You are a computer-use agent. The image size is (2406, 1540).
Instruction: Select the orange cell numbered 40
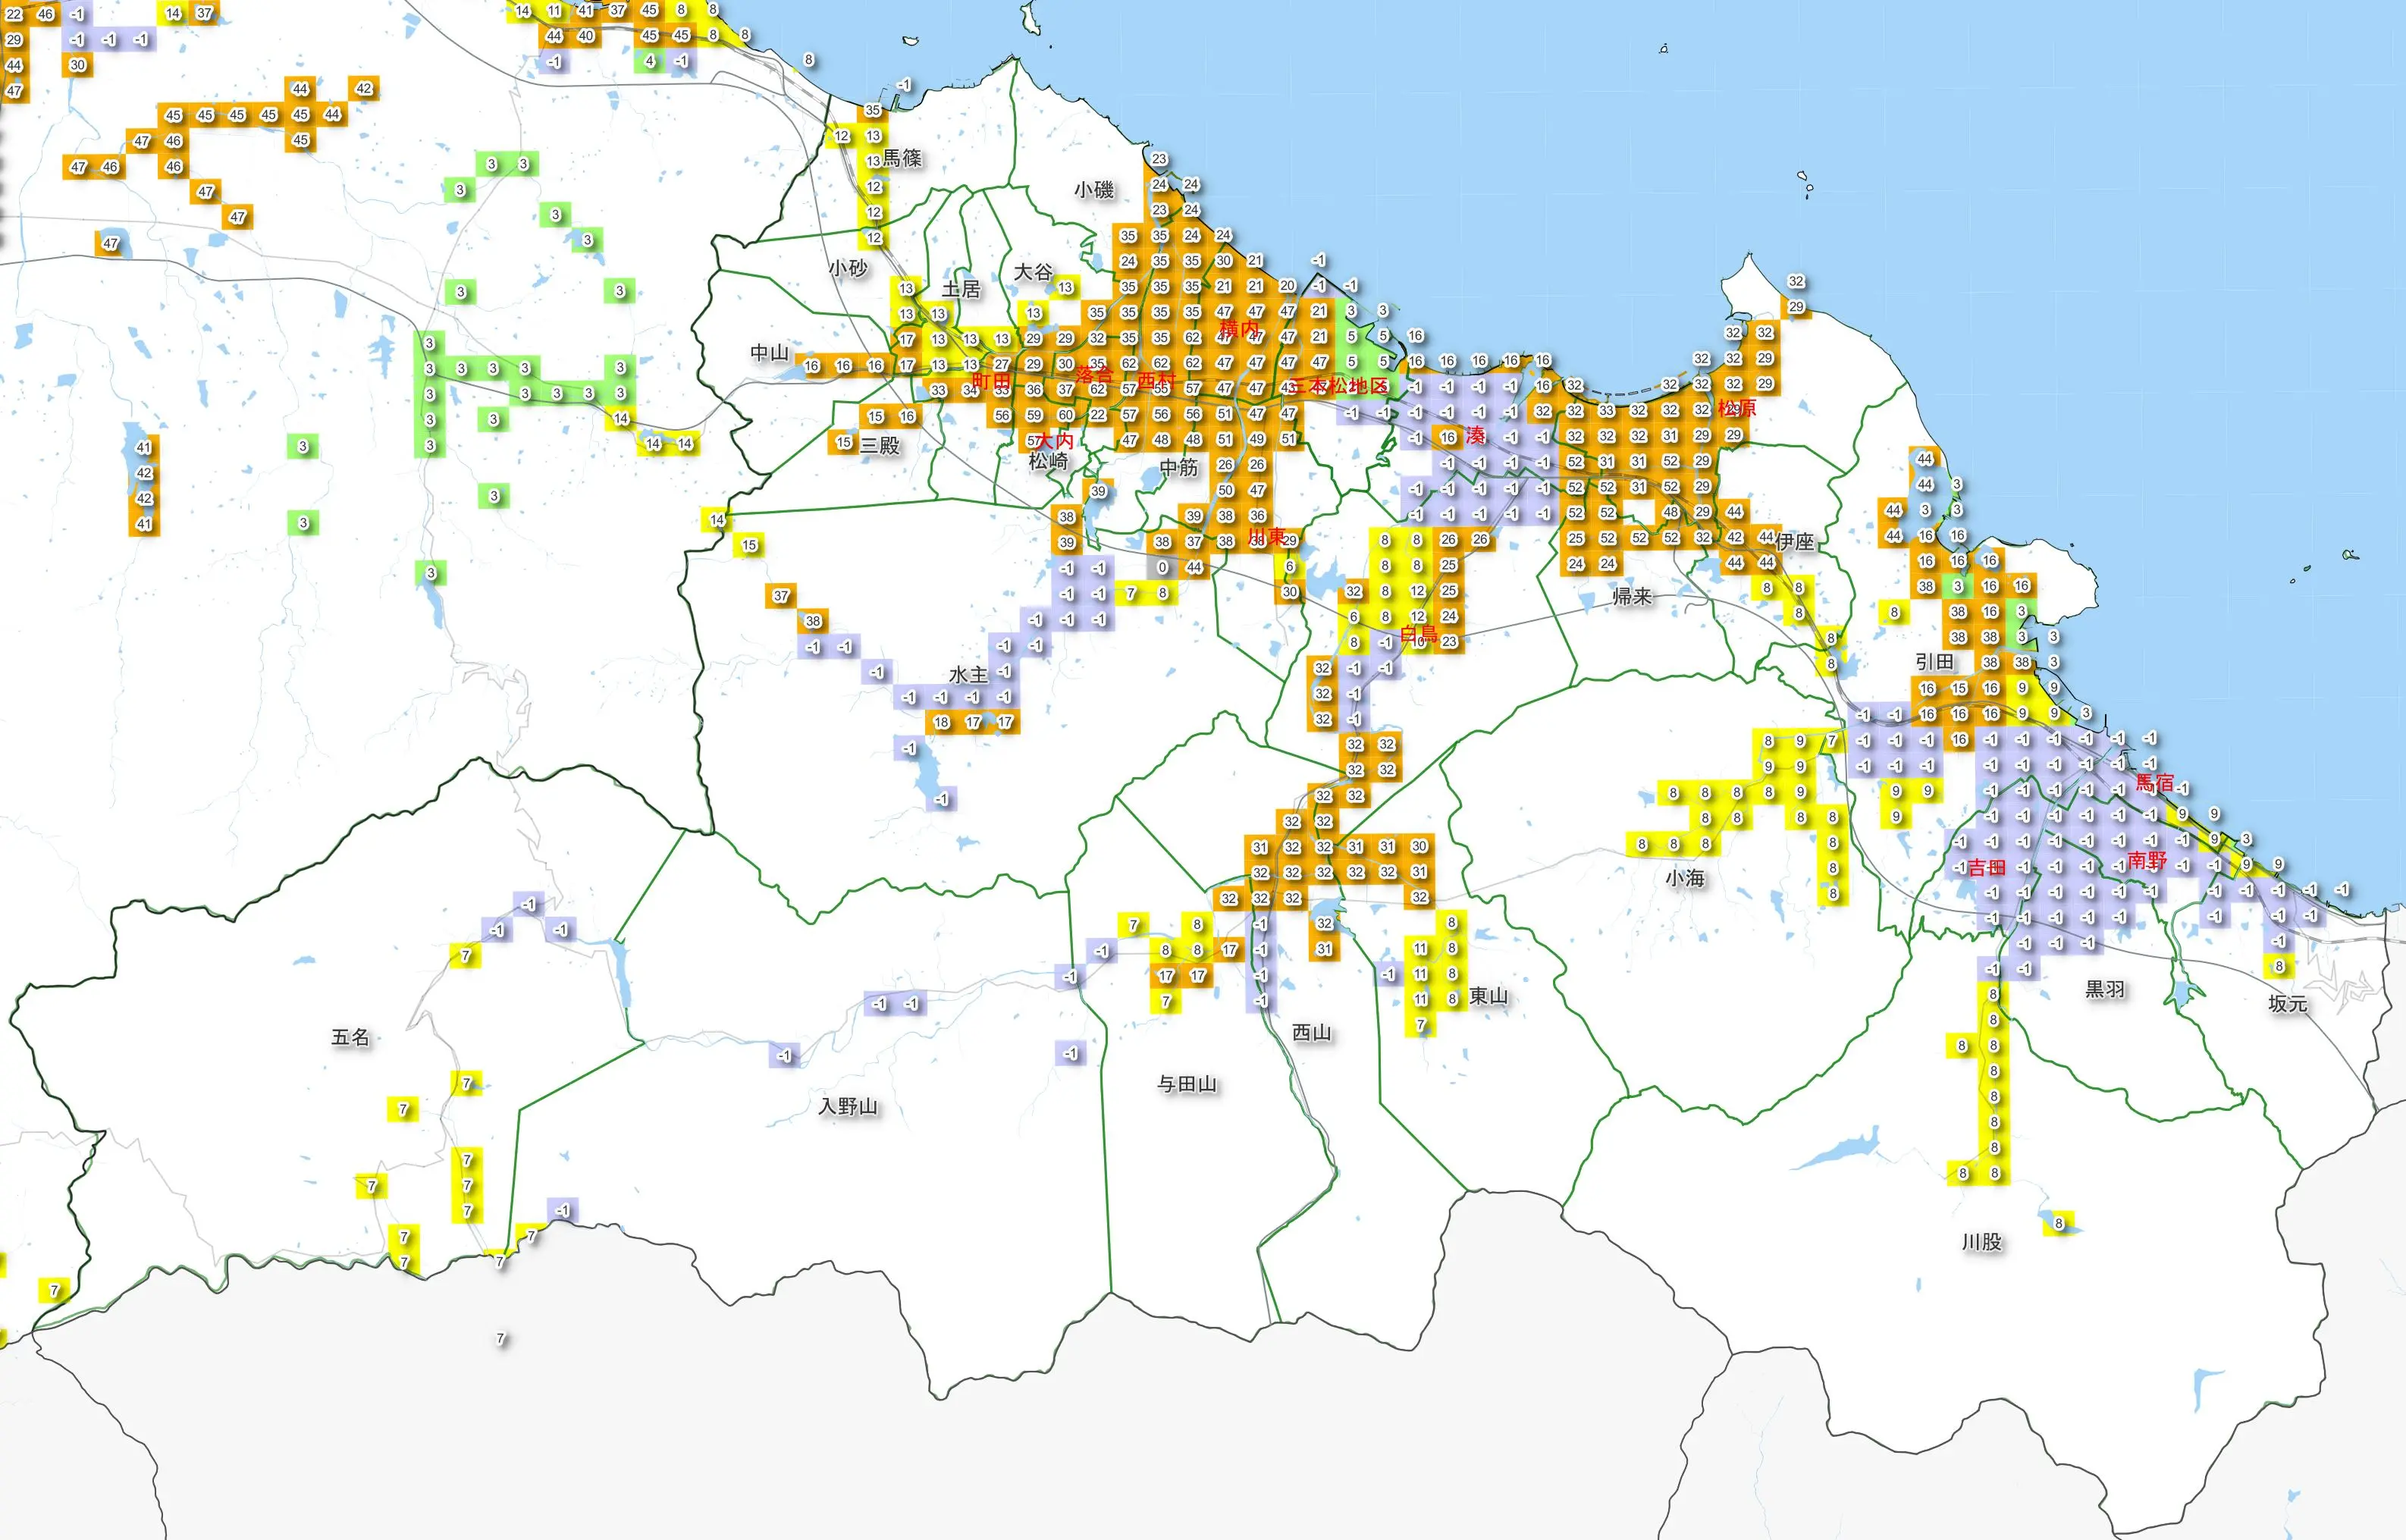586,36
